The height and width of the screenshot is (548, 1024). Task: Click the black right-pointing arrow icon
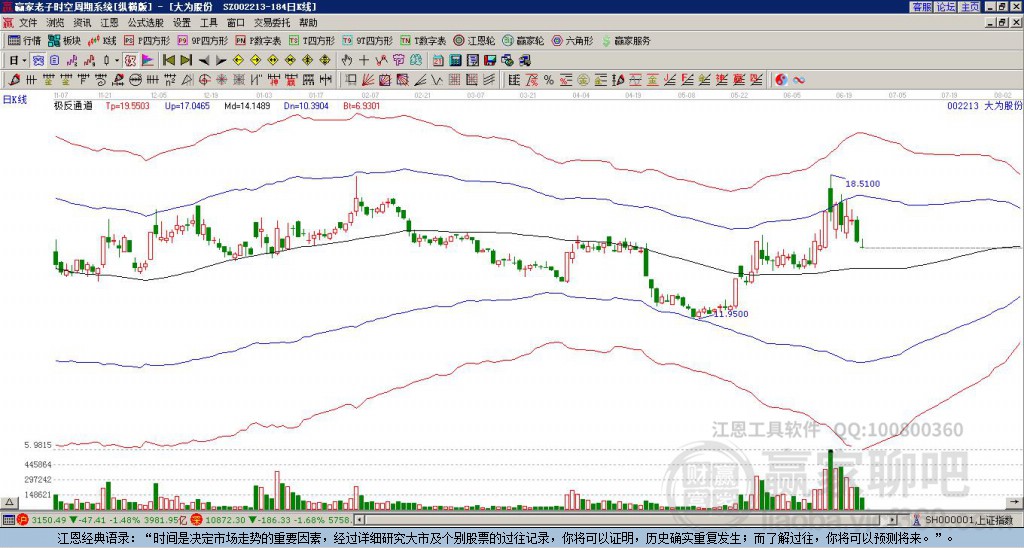pyautogui.click(x=221, y=61)
